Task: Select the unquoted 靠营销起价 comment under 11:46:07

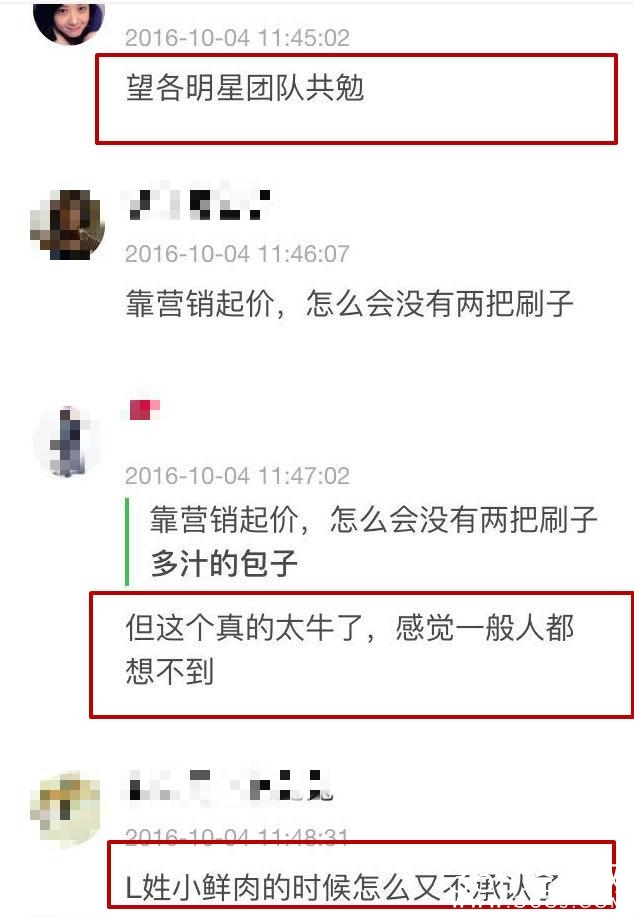Action: pyautogui.click(x=349, y=304)
